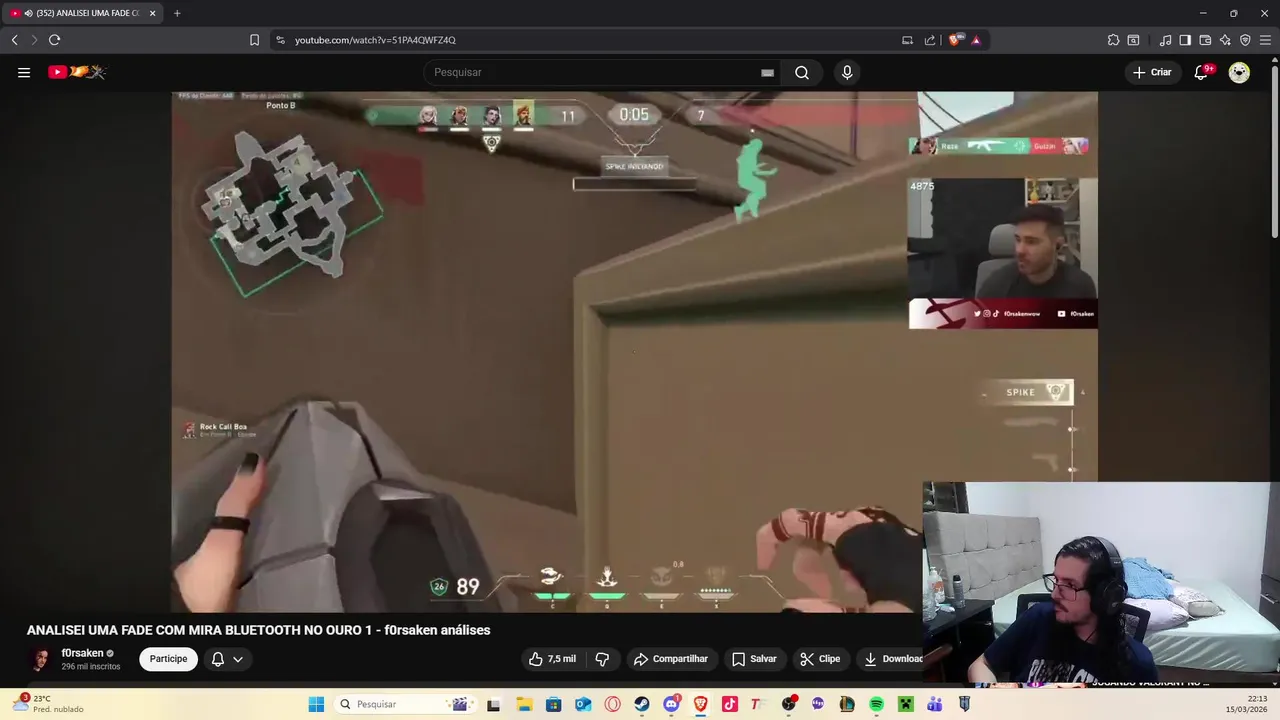Open Compartilhar share dialog
The height and width of the screenshot is (720, 1280).
(x=670, y=659)
